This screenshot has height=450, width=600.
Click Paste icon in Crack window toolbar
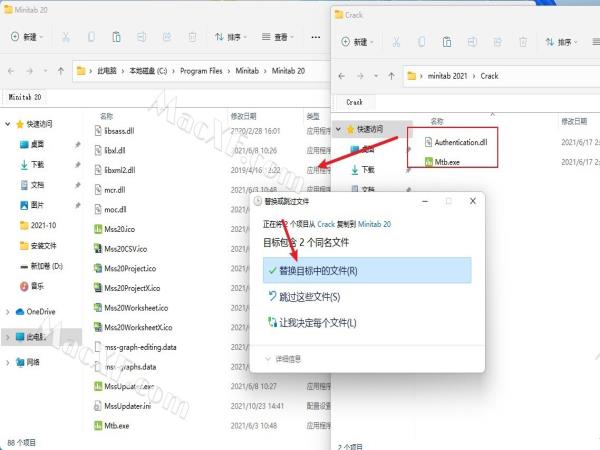[447, 42]
